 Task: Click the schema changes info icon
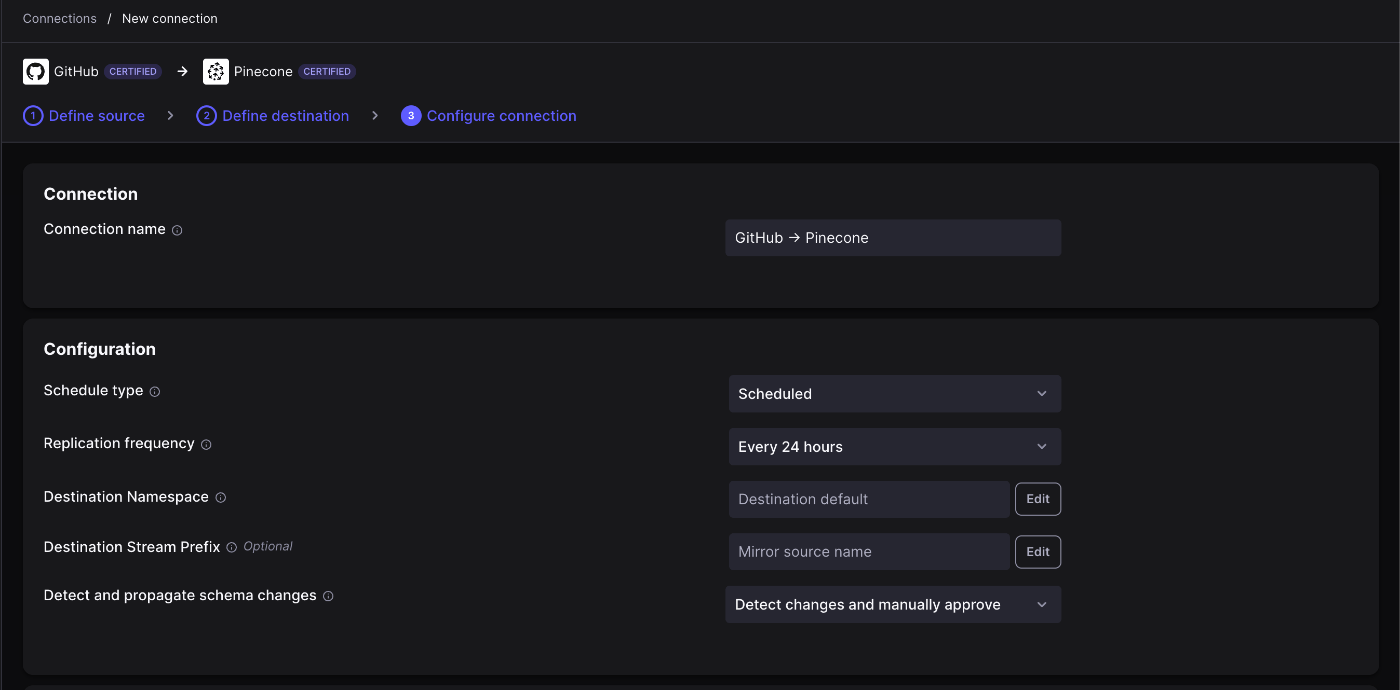(x=328, y=596)
